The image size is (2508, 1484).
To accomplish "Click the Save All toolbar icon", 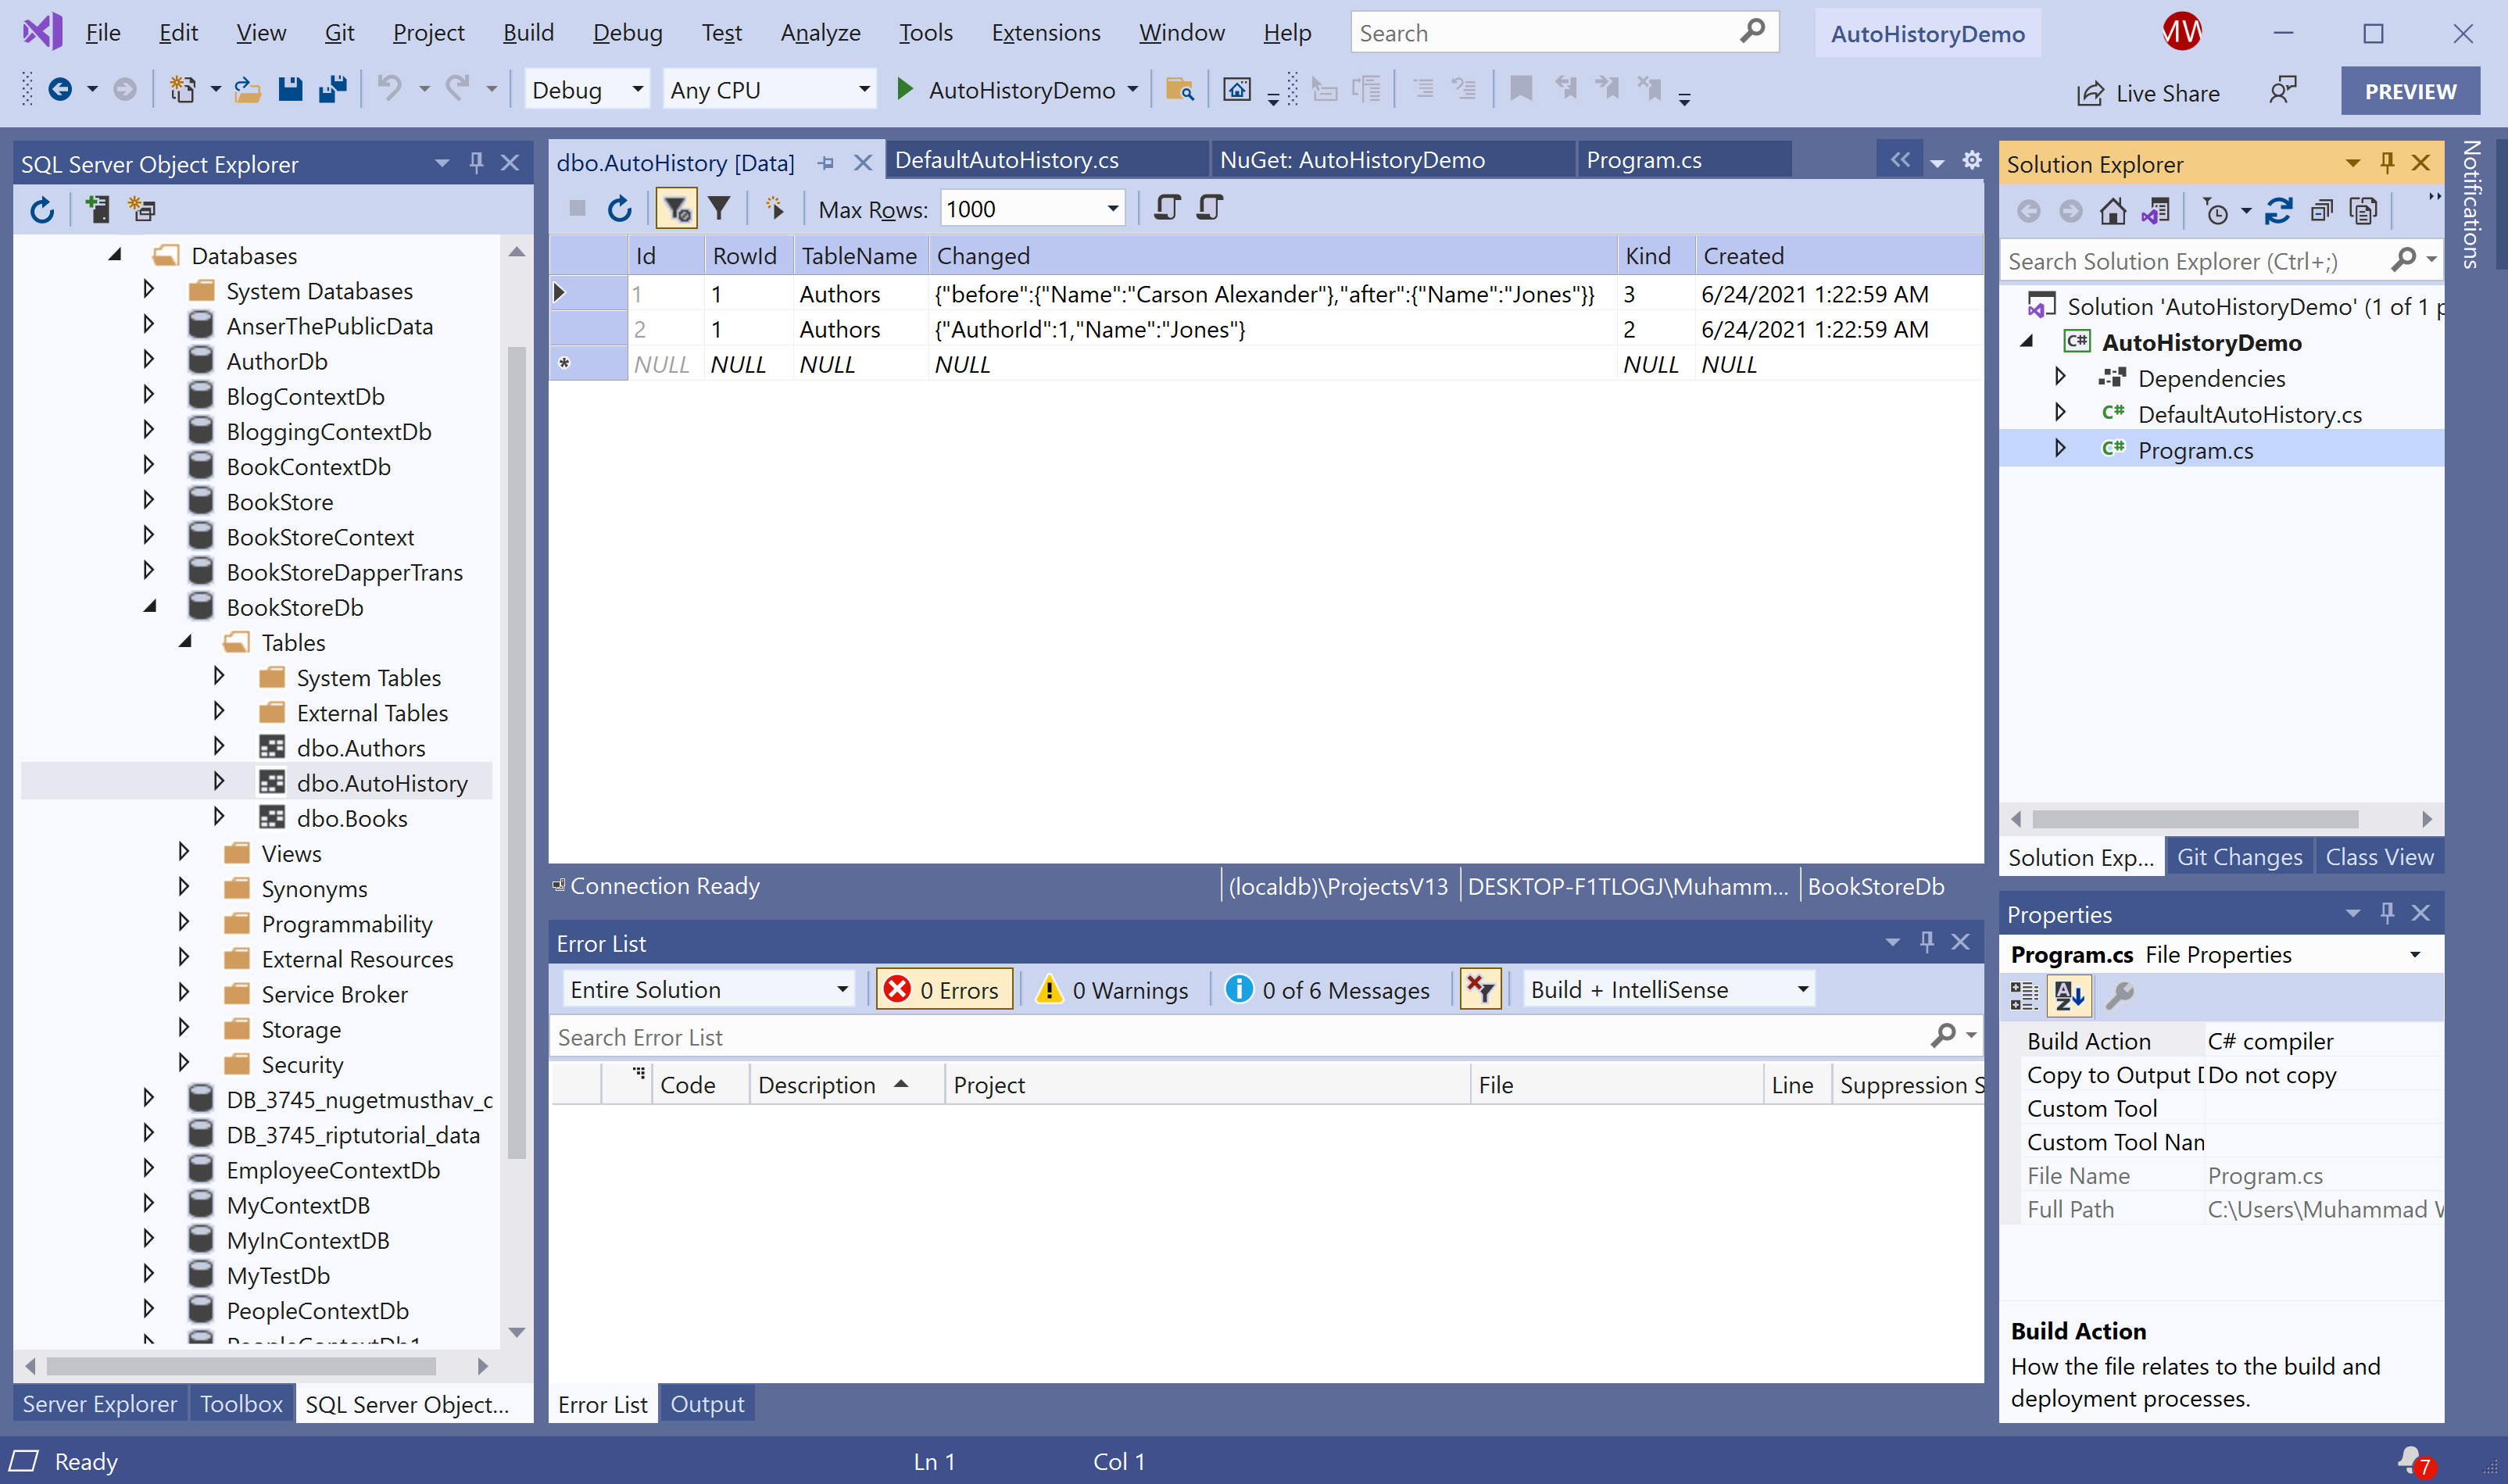I will (333, 90).
